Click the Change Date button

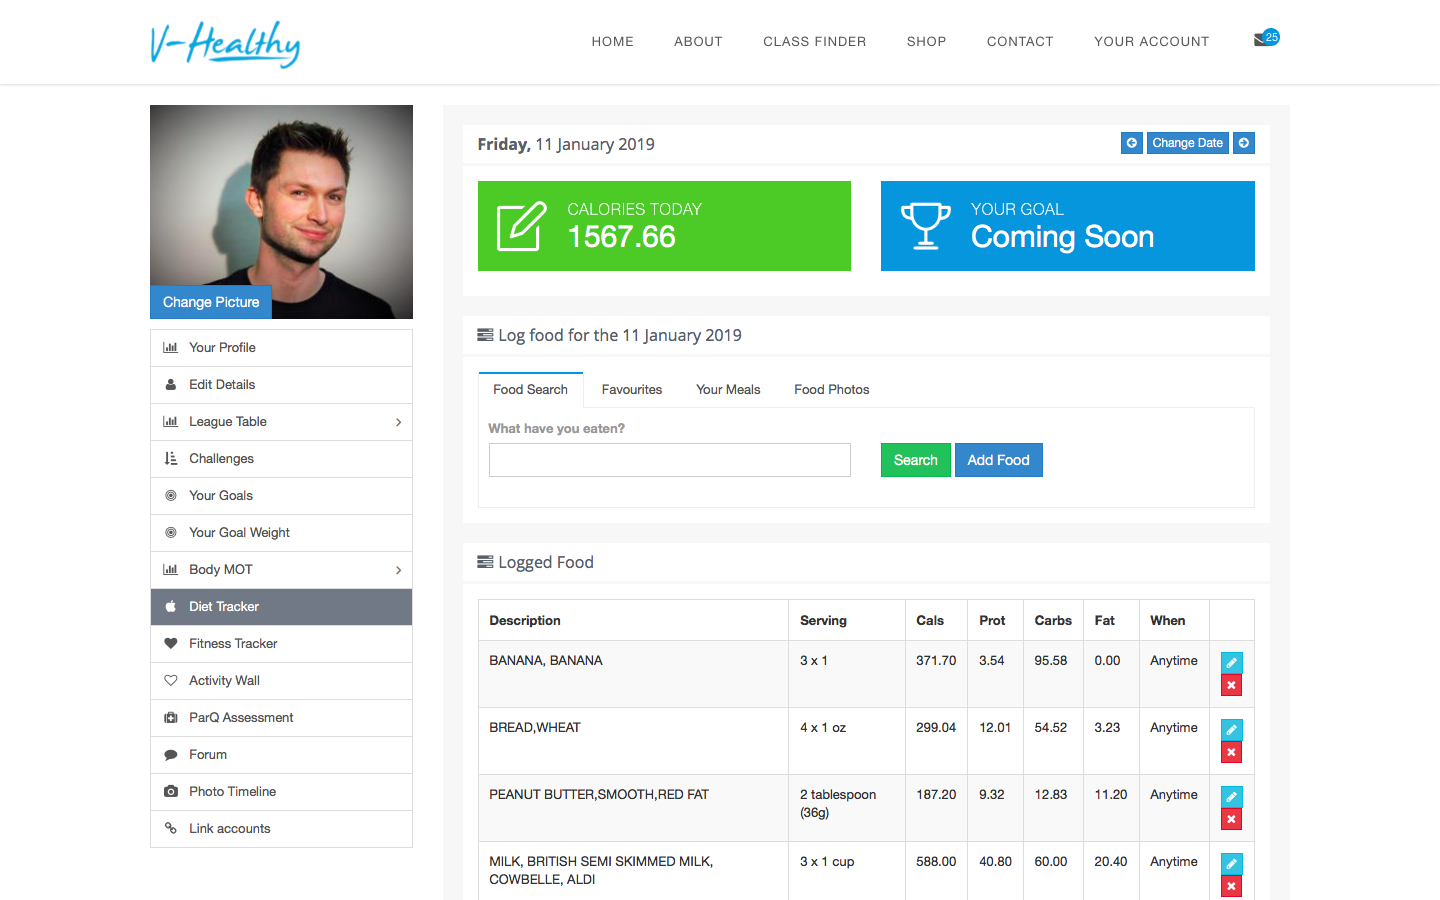[1188, 143]
